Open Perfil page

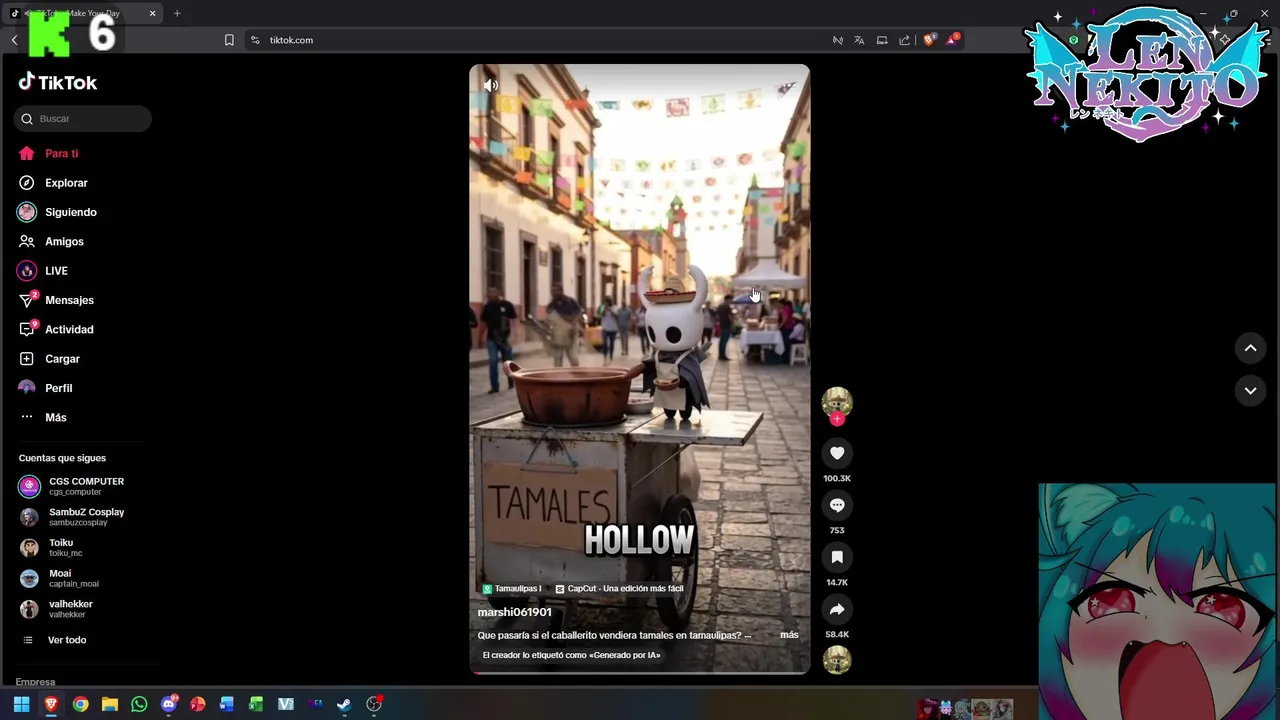point(45,388)
